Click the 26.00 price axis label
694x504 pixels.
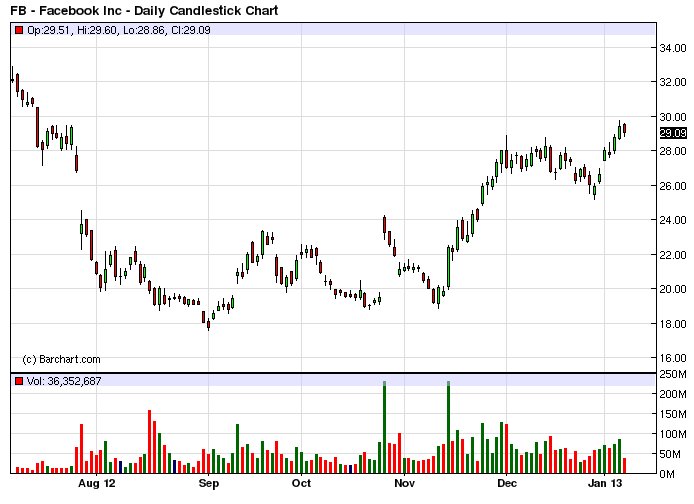pos(673,186)
